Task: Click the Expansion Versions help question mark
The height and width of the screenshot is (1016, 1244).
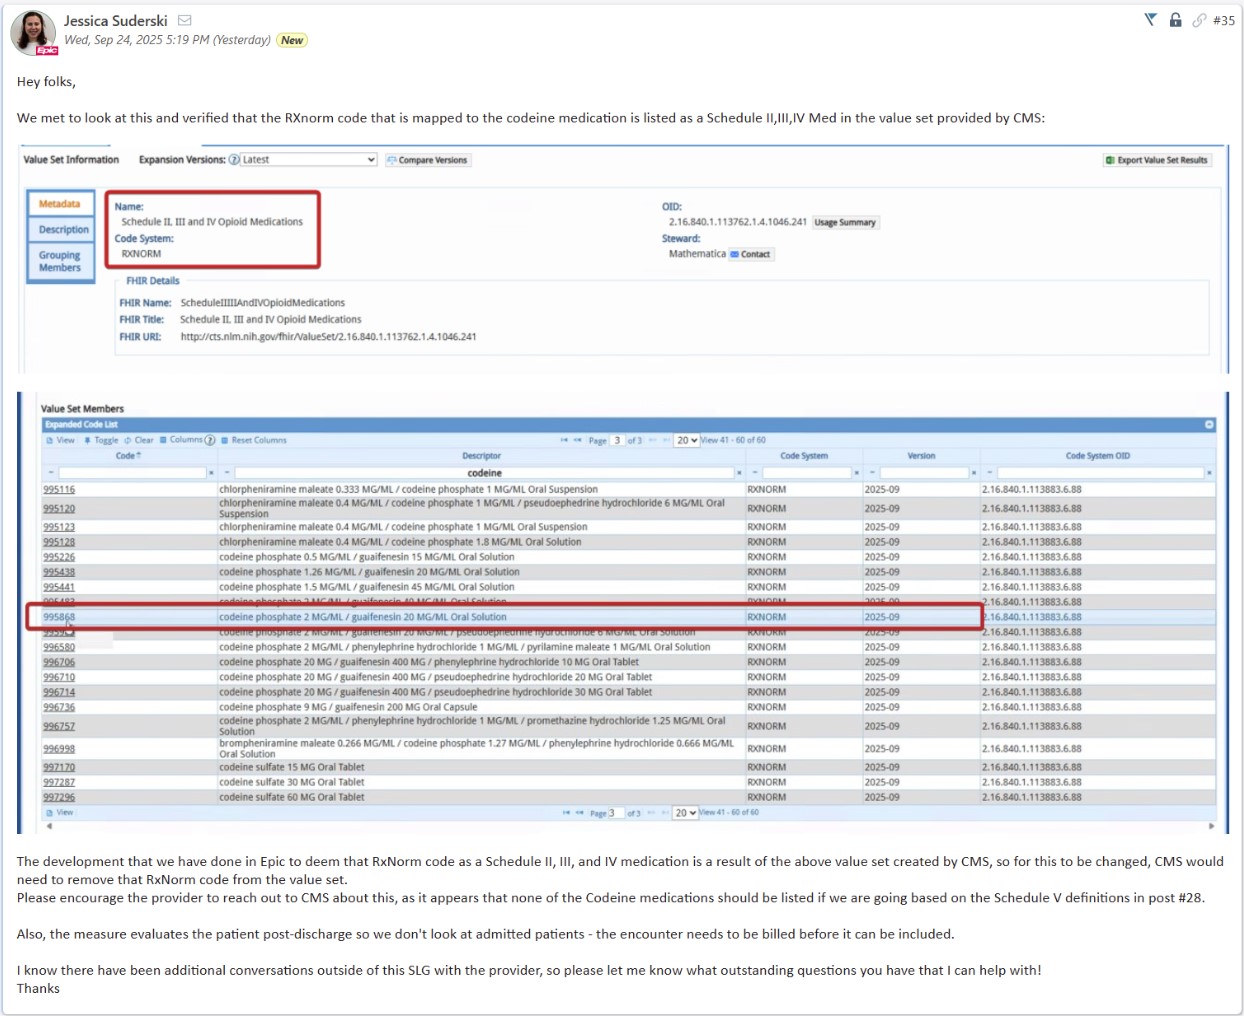Action: coord(234,160)
